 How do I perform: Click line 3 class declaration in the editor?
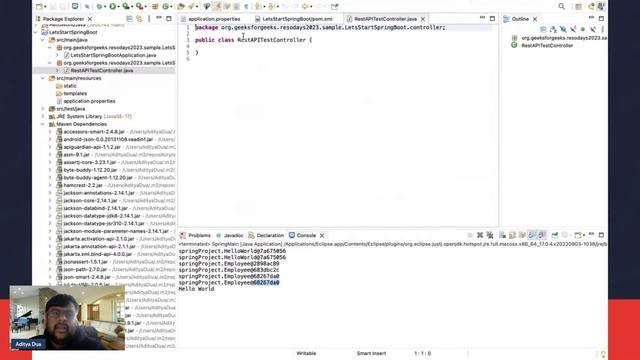click(x=253, y=40)
